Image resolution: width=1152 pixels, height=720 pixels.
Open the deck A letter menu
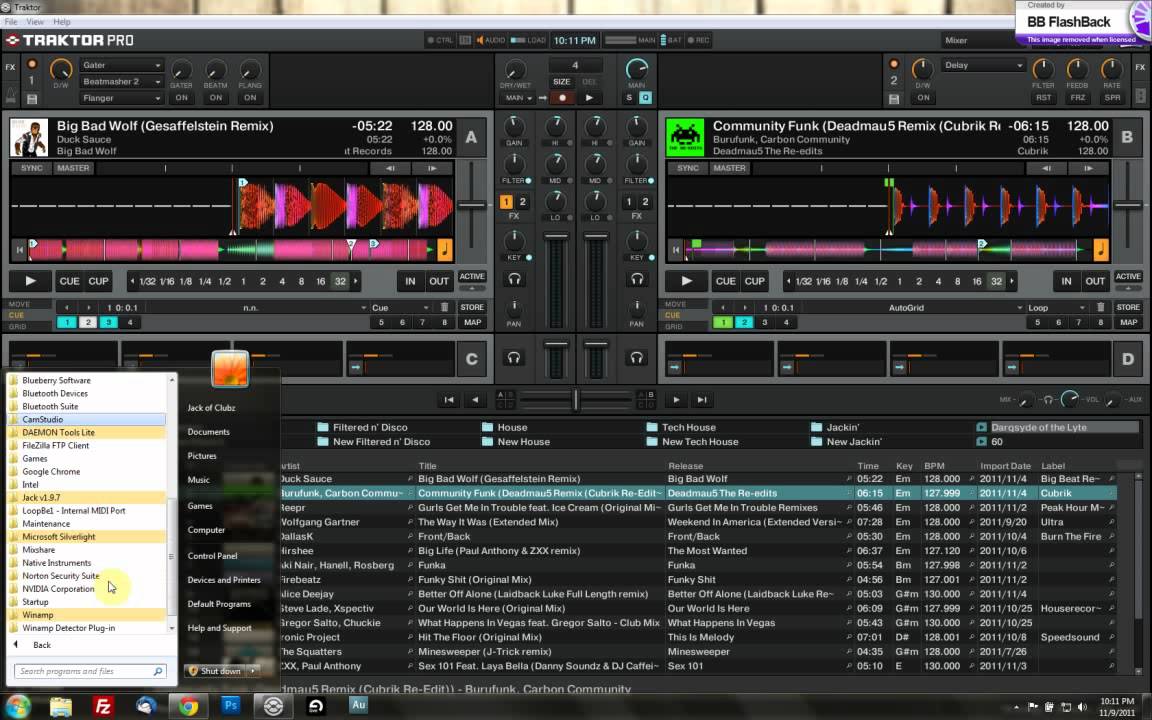pos(471,137)
